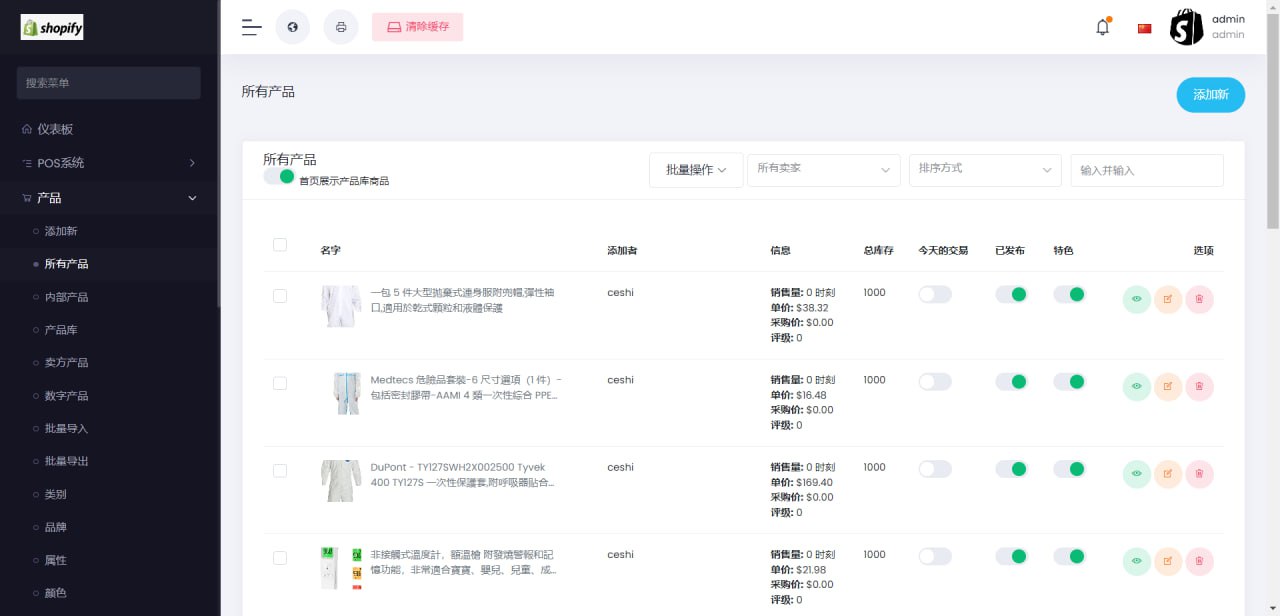Select 内部产品 in sidebar menu

[x=66, y=297]
